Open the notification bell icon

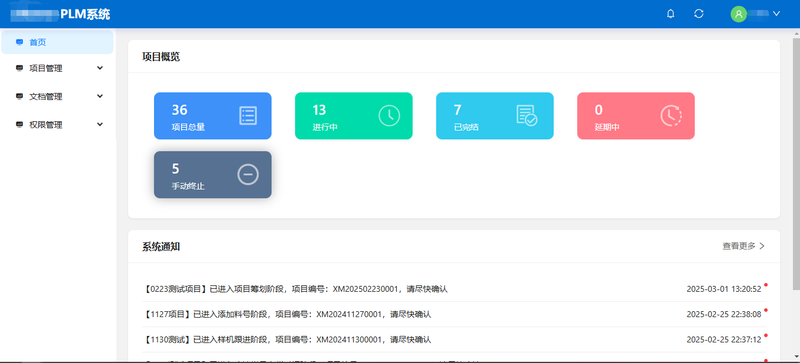point(670,14)
